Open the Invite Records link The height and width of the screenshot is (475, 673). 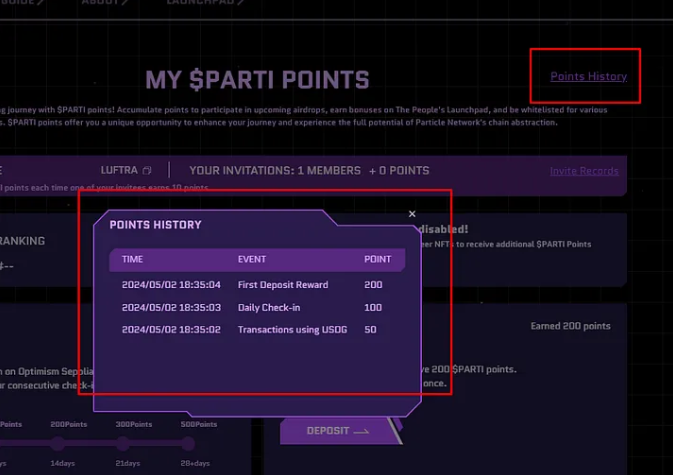(x=584, y=171)
